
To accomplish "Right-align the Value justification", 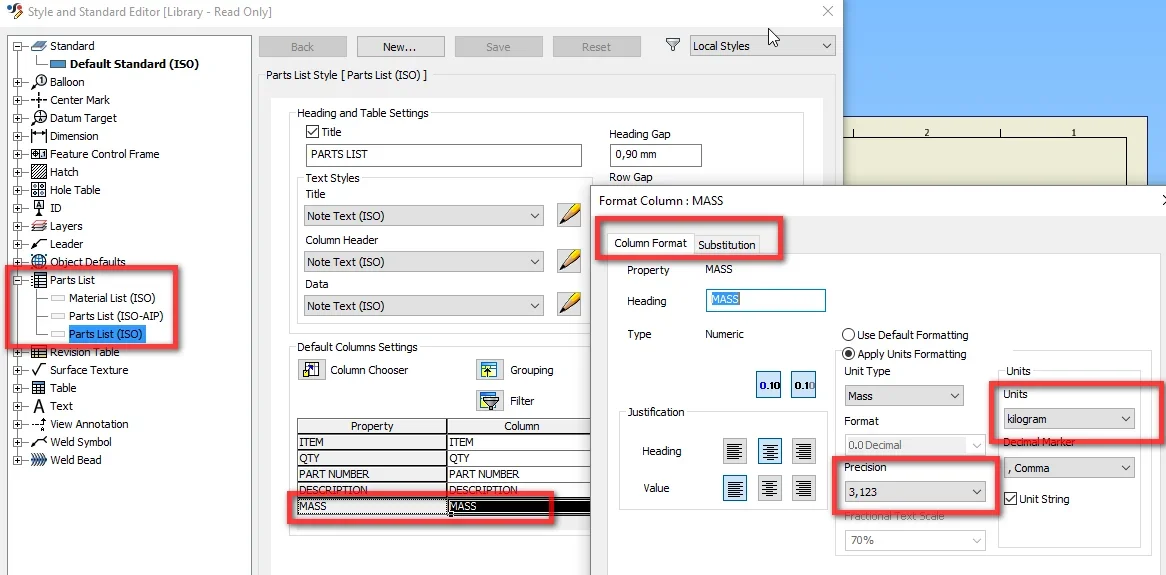I will [803, 488].
